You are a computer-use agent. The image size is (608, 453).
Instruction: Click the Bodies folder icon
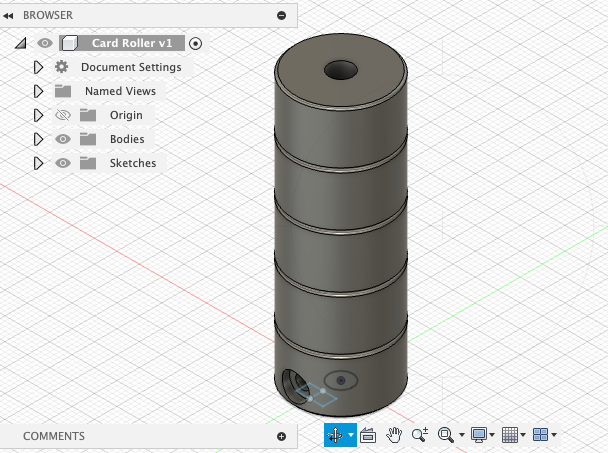click(88, 139)
